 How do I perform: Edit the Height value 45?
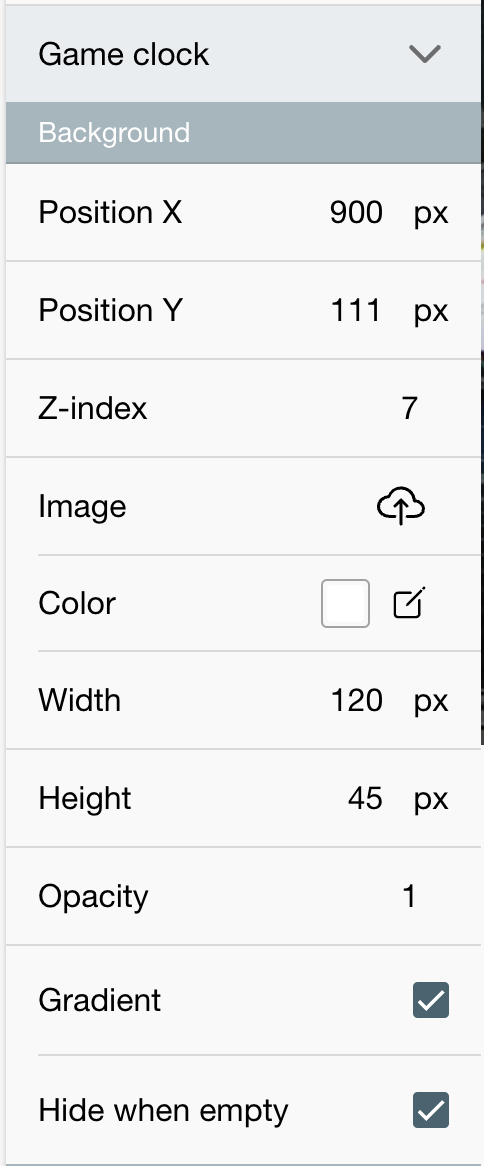tap(365, 799)
